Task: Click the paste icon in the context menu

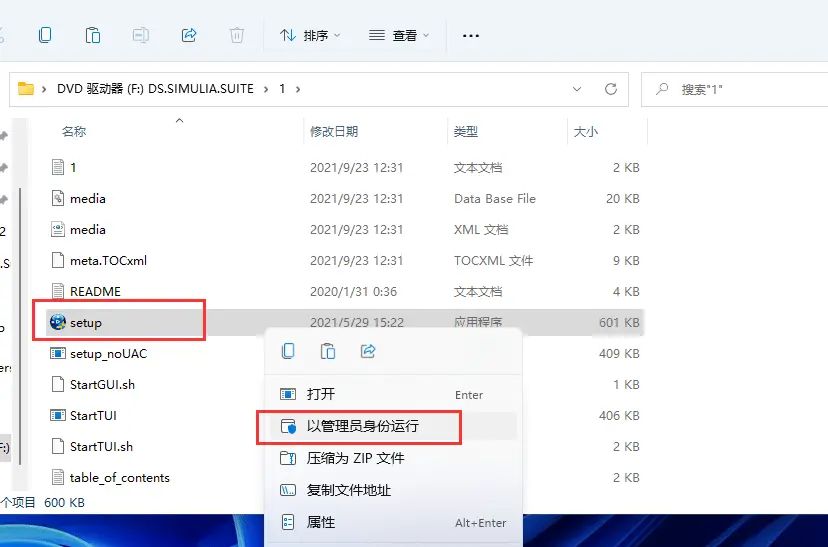Action: click(x=328, y=351)
